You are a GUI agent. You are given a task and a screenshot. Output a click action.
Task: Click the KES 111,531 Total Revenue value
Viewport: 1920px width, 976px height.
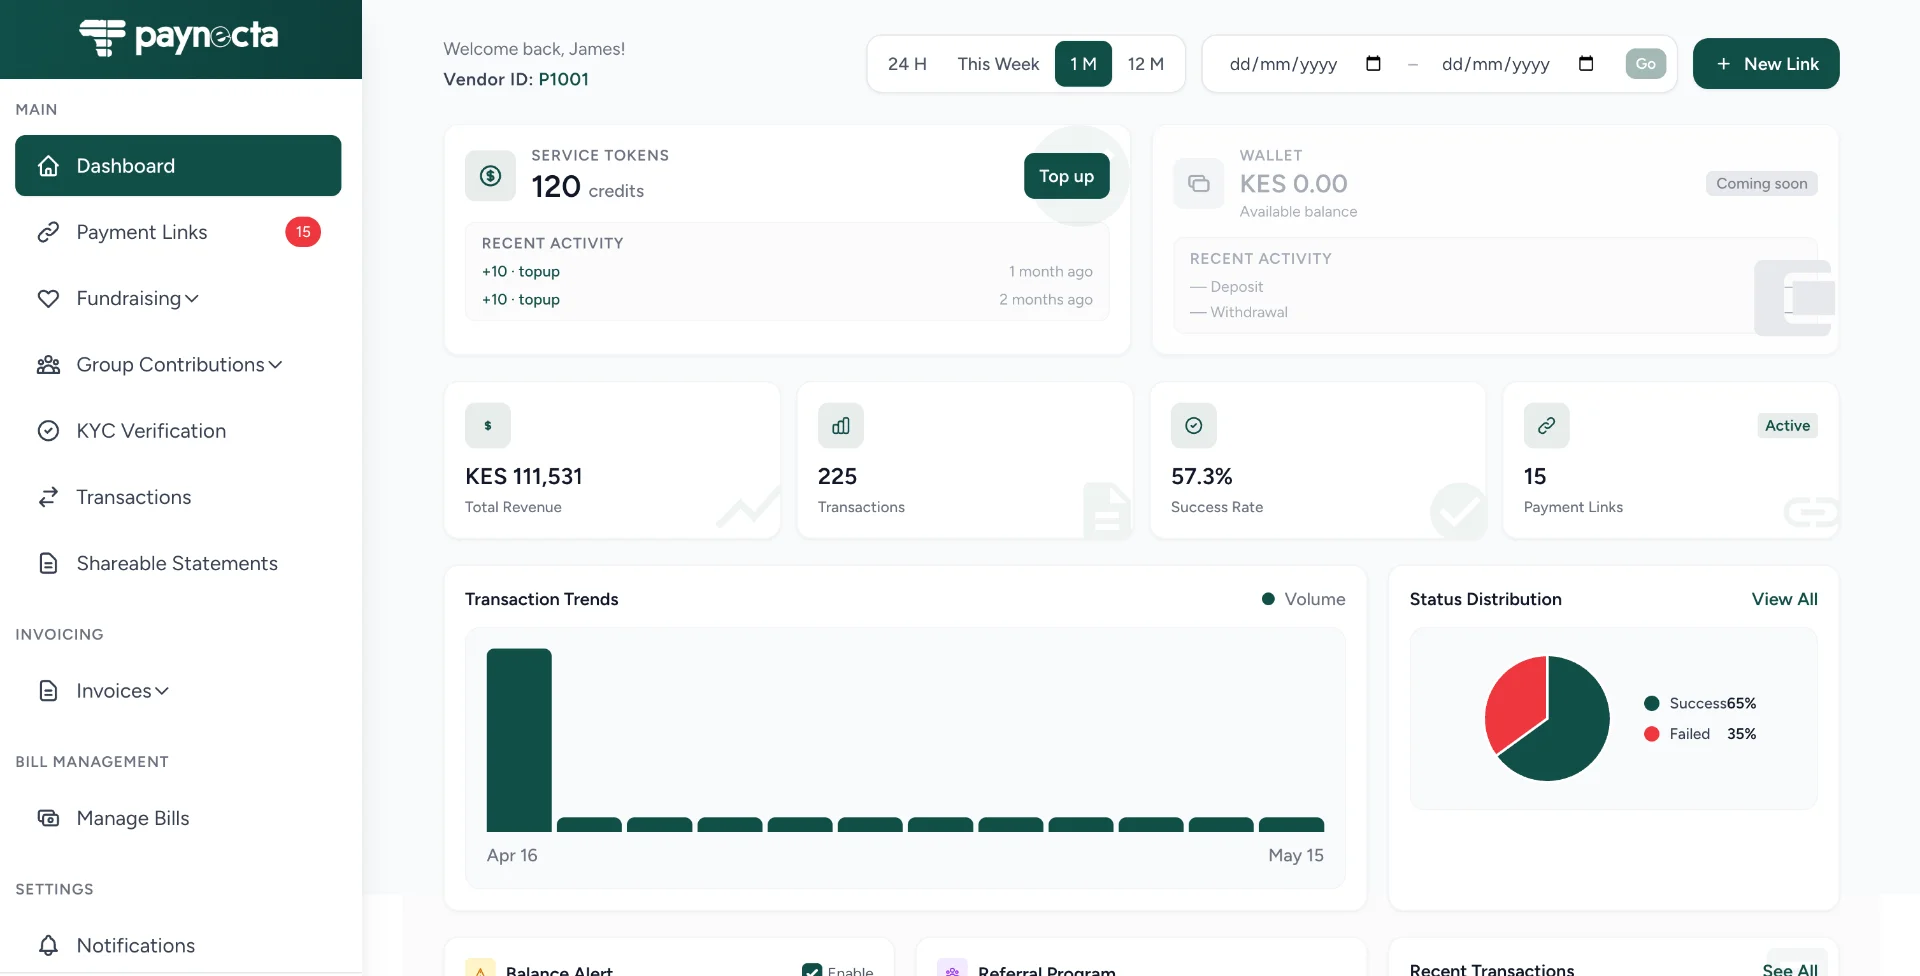(524, 477)
